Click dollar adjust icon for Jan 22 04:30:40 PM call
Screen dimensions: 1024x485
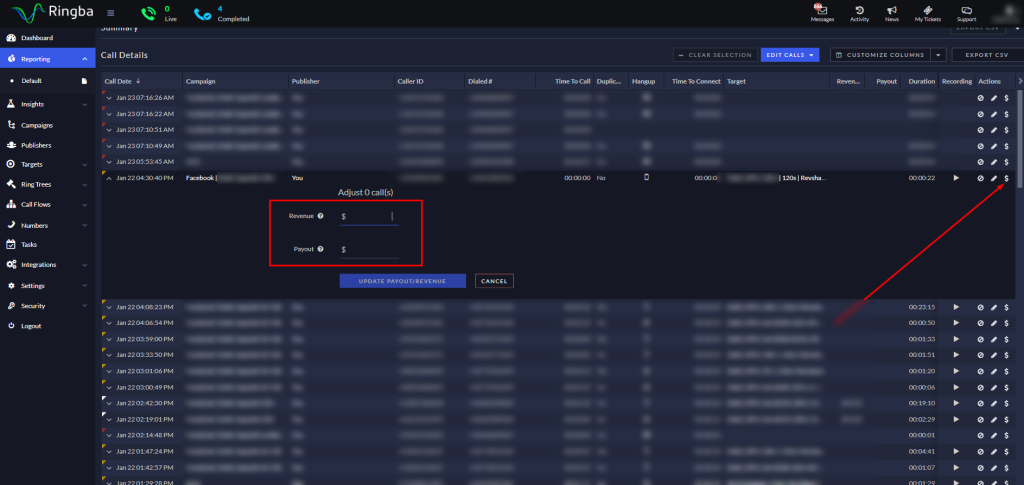point(1006,178)
